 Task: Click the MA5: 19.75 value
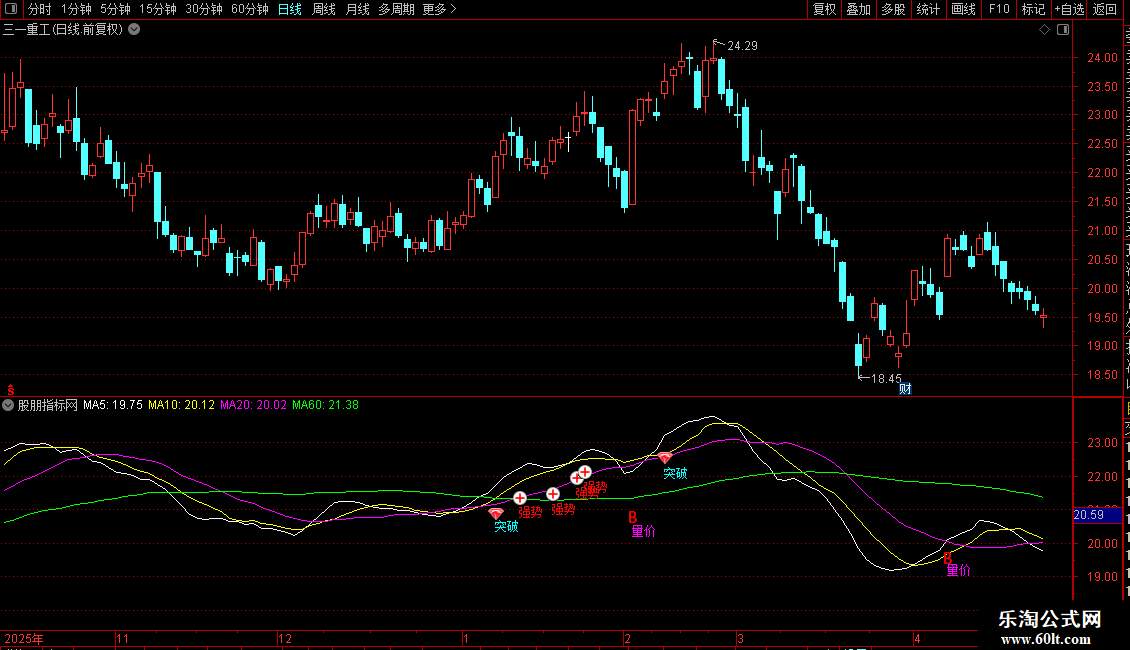coord(112,405)
